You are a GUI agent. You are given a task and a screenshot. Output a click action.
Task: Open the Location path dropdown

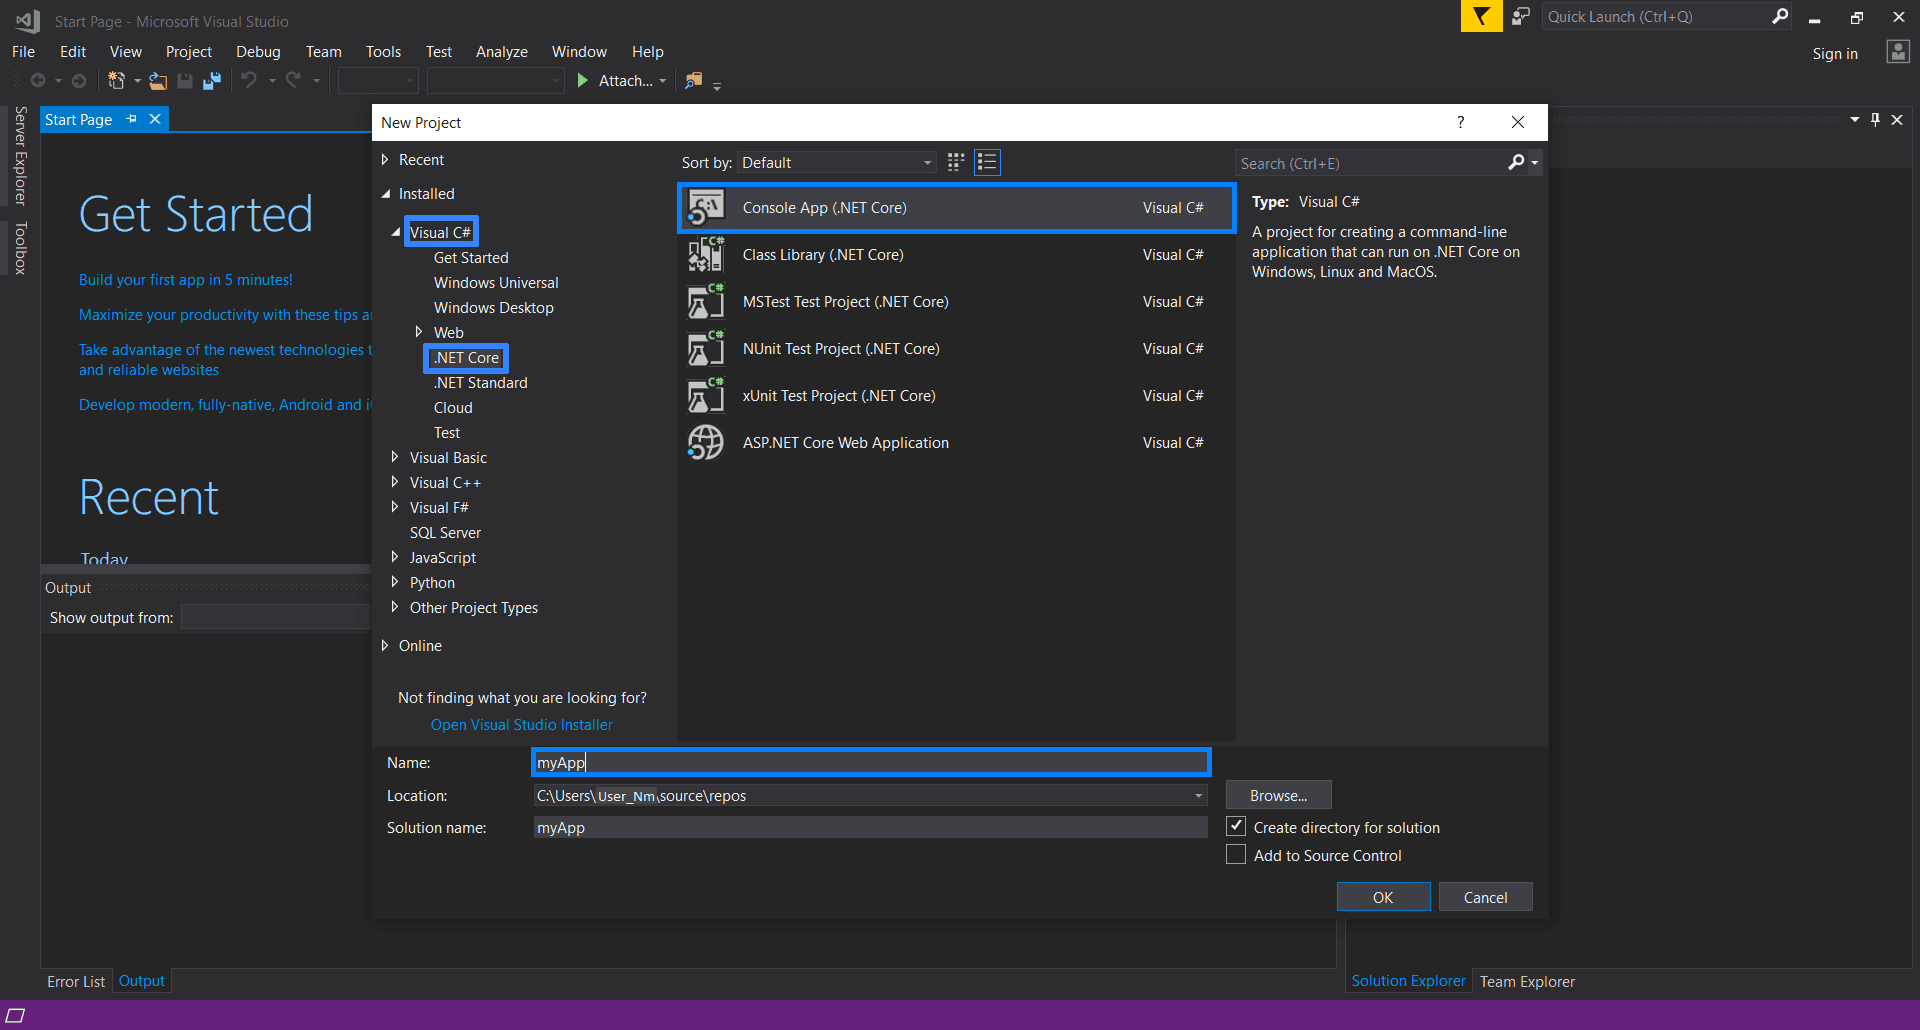pos(1198,796)
